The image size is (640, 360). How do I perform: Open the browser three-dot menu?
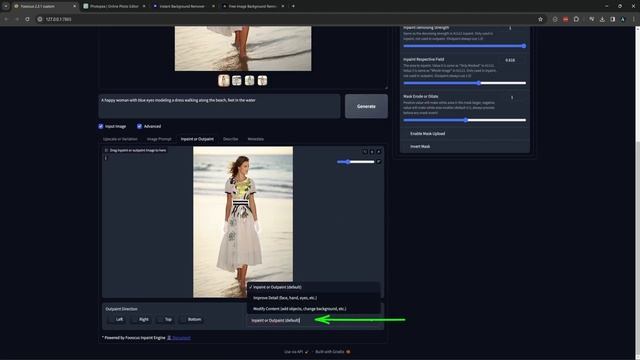point(634,19)
